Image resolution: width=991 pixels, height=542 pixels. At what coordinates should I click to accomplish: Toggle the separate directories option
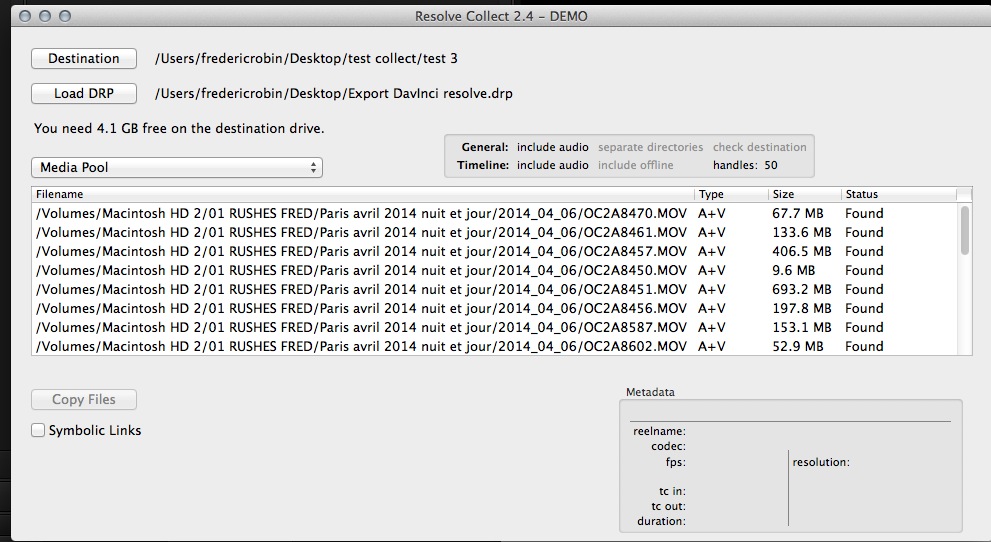tap(650, 148)
